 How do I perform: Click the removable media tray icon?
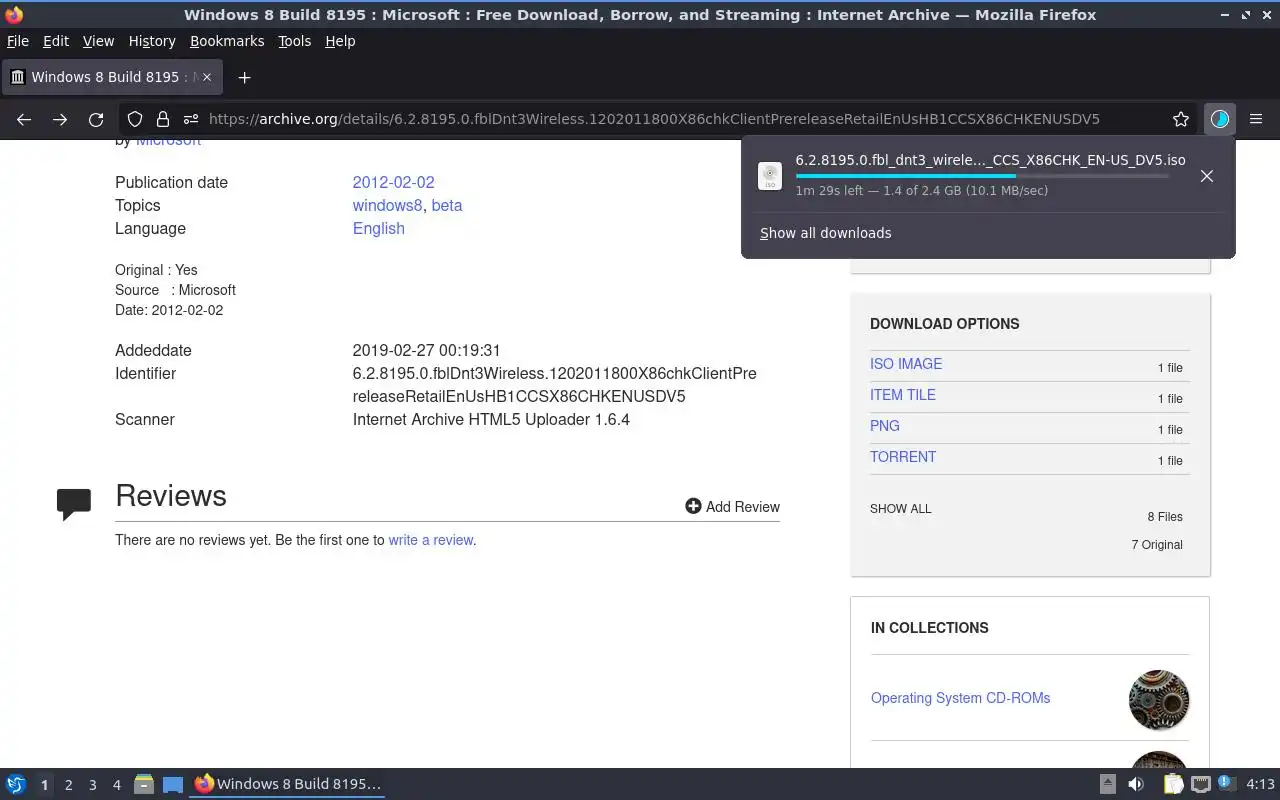coord(1108,784)
